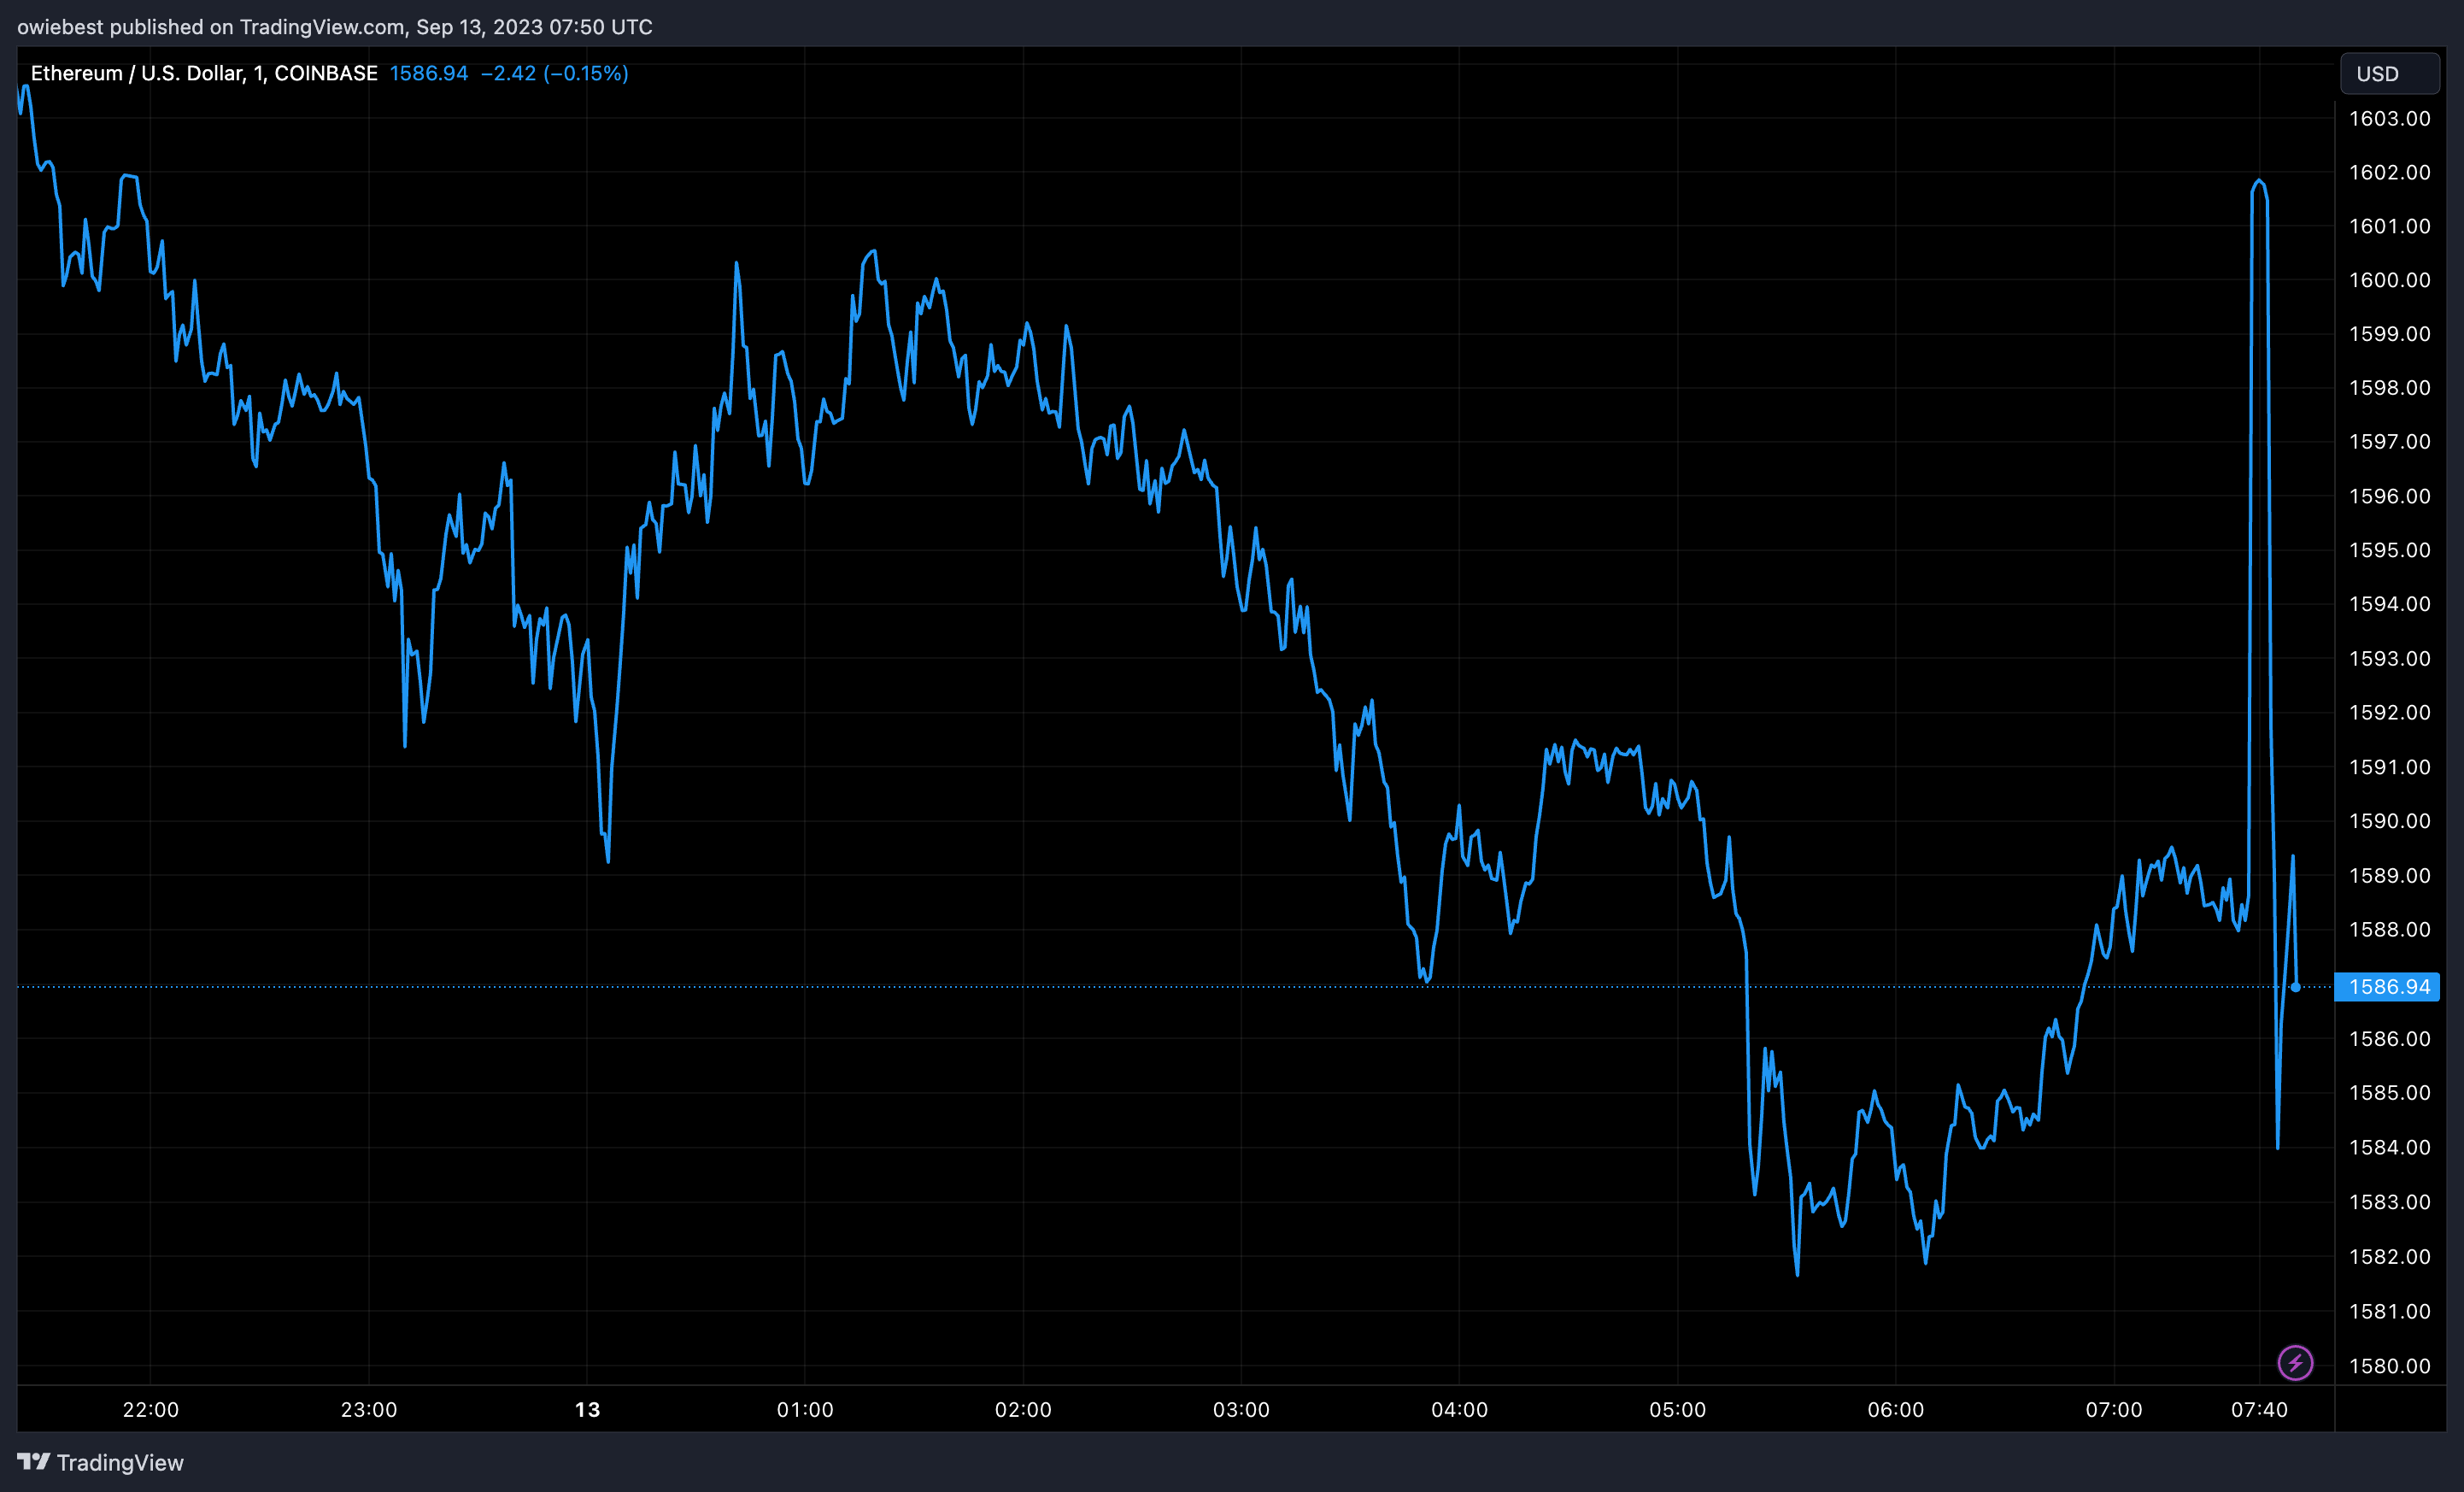The image size is (2464, 1492).
Task: Click the 05:00 time axis label
Action: [x=1677, y=1409]
